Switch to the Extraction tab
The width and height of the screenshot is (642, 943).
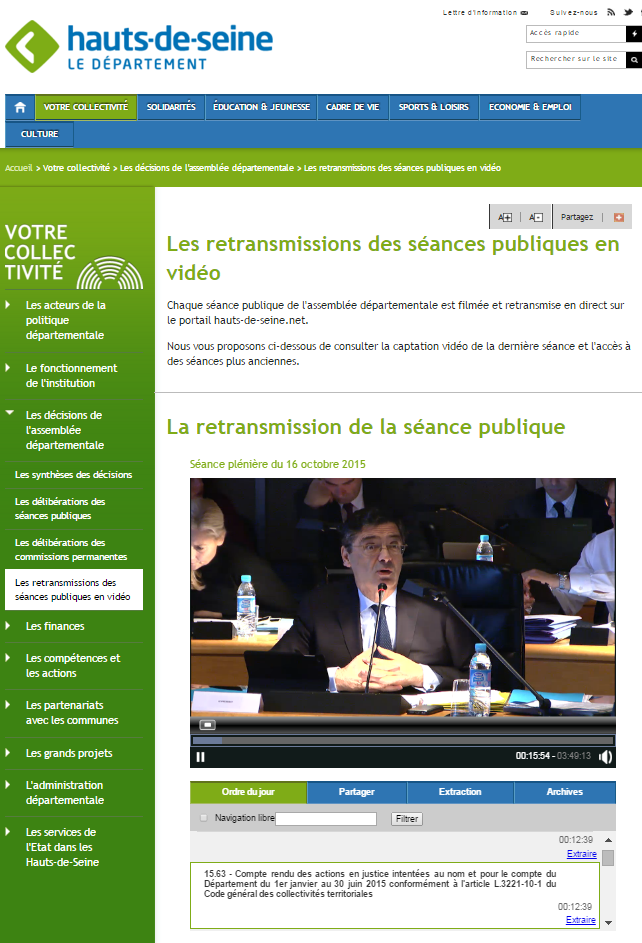point(460,792)
